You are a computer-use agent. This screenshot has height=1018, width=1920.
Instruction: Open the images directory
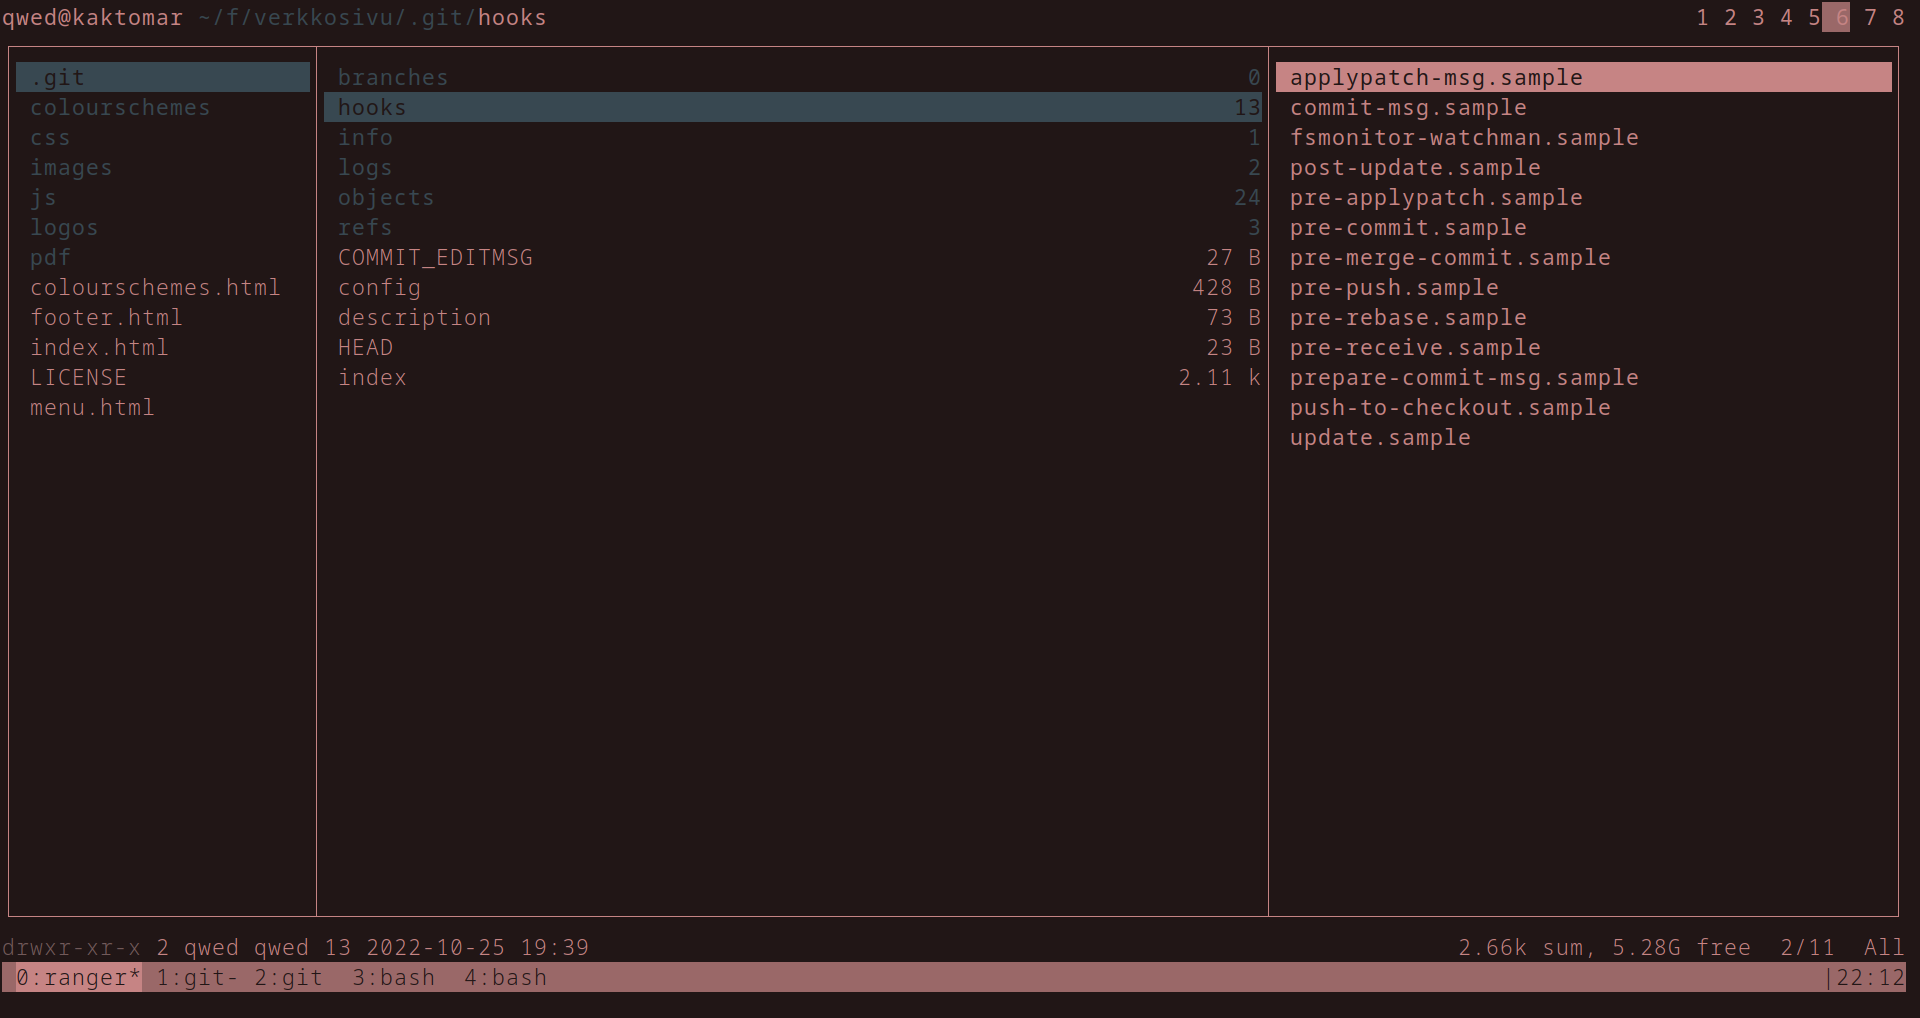(x=71, y=168)
